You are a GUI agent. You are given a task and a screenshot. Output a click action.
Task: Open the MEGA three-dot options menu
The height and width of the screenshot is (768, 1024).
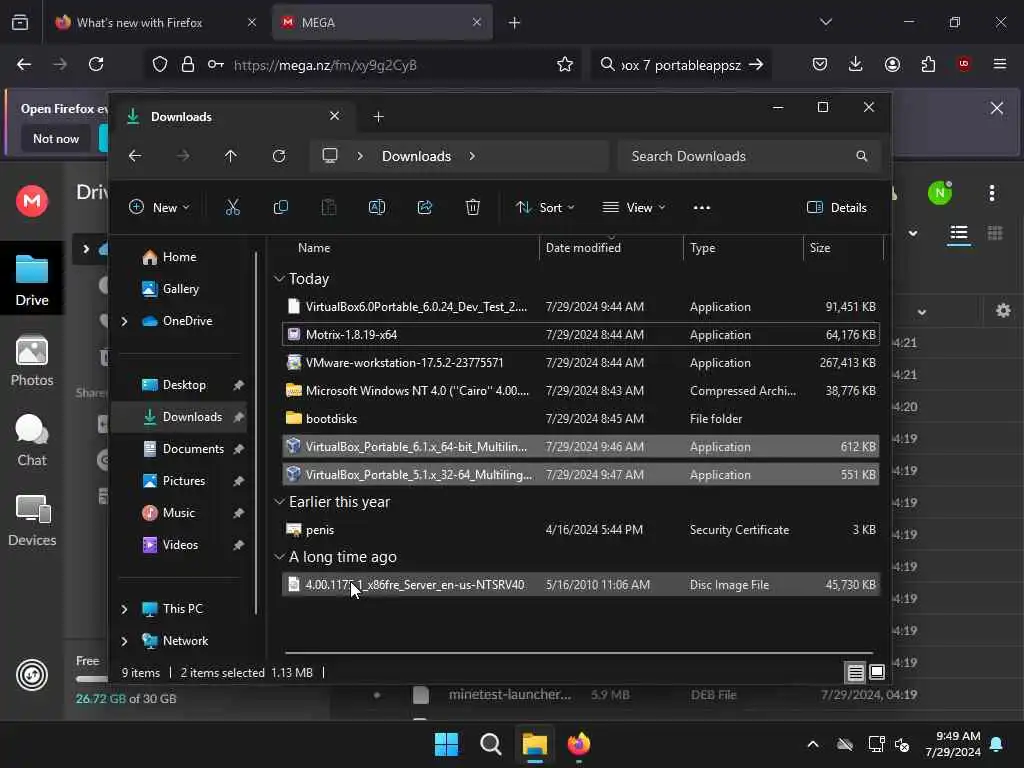tap(992, 193)
